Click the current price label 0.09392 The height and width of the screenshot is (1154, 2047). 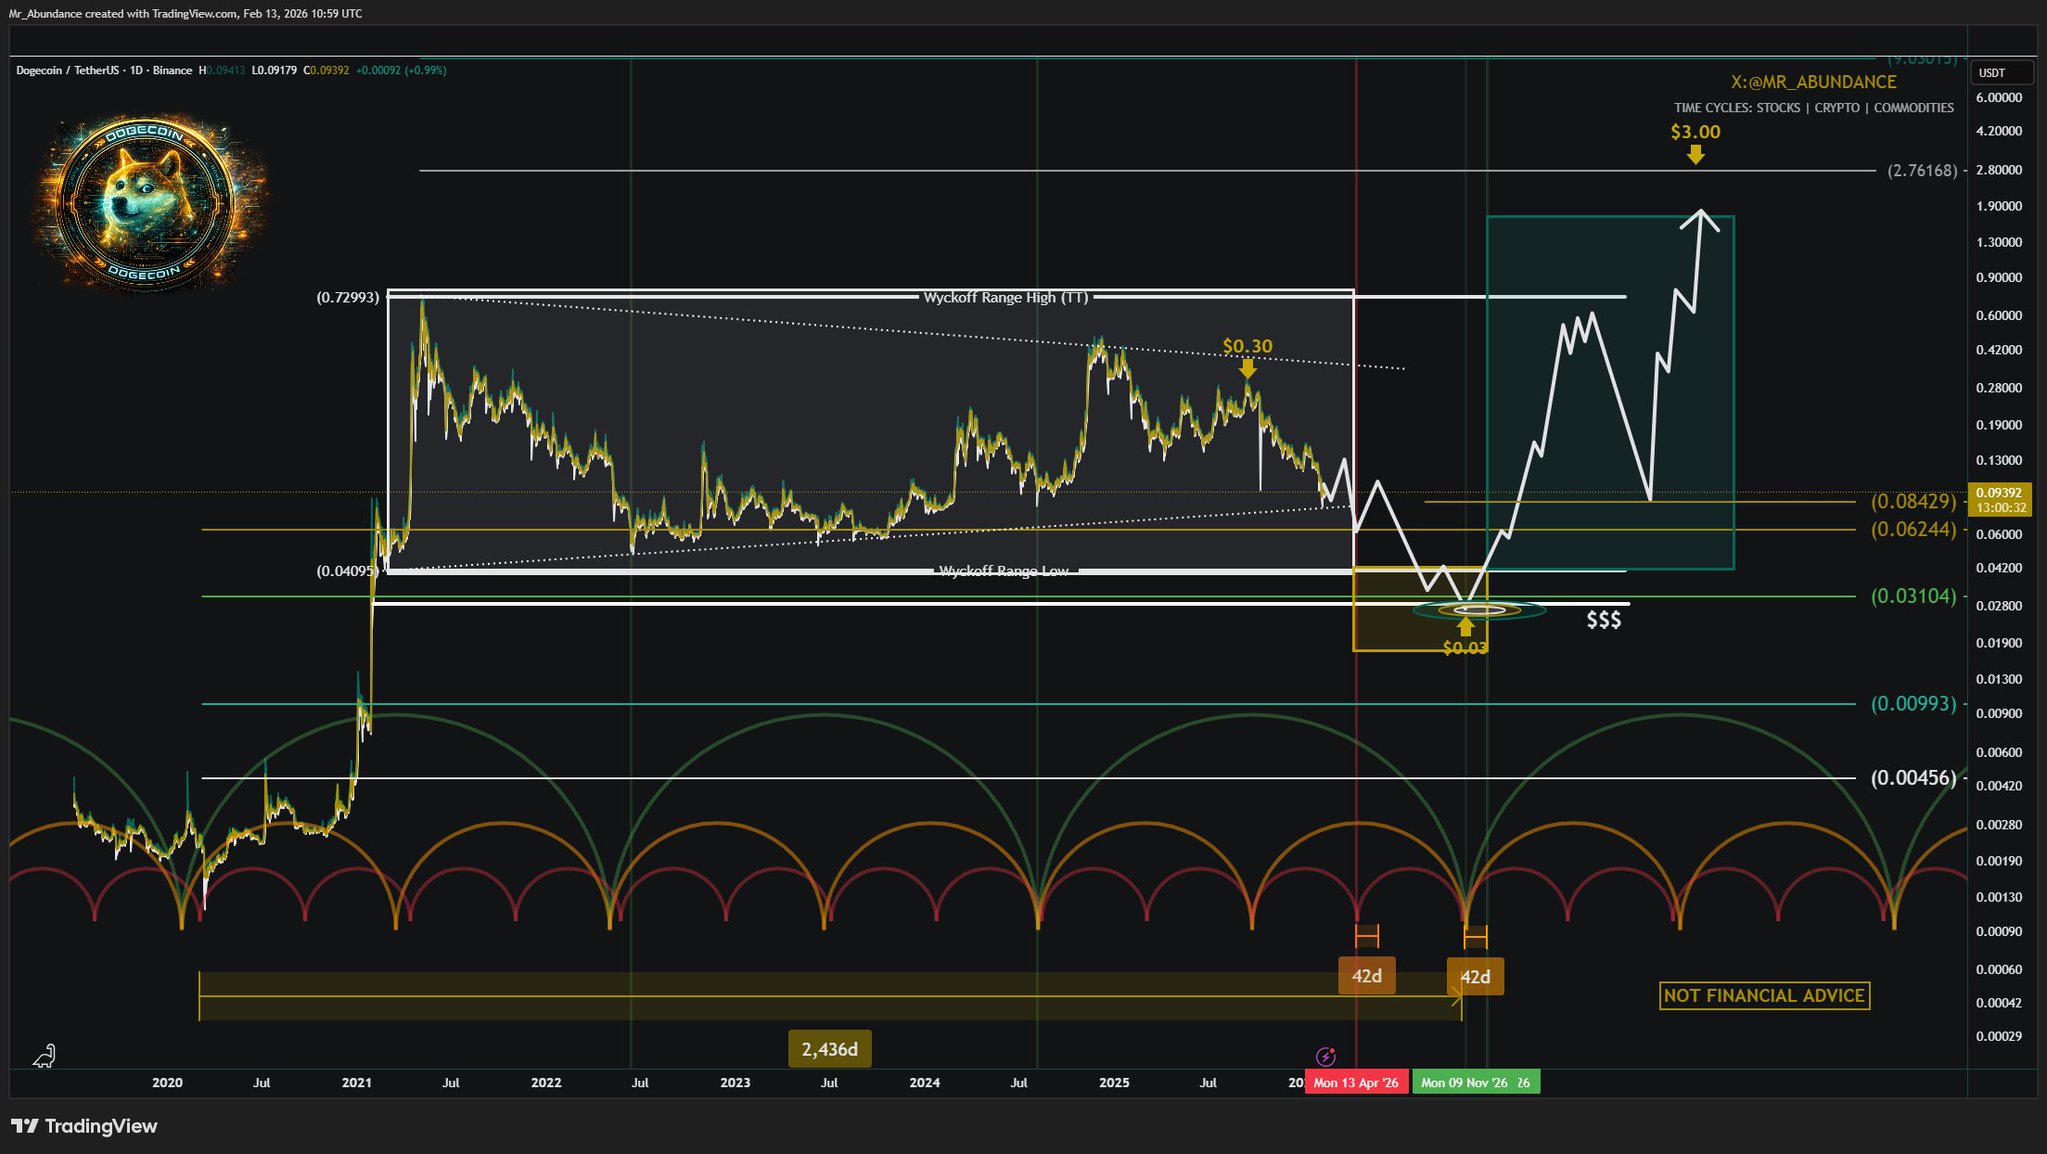2001,492
